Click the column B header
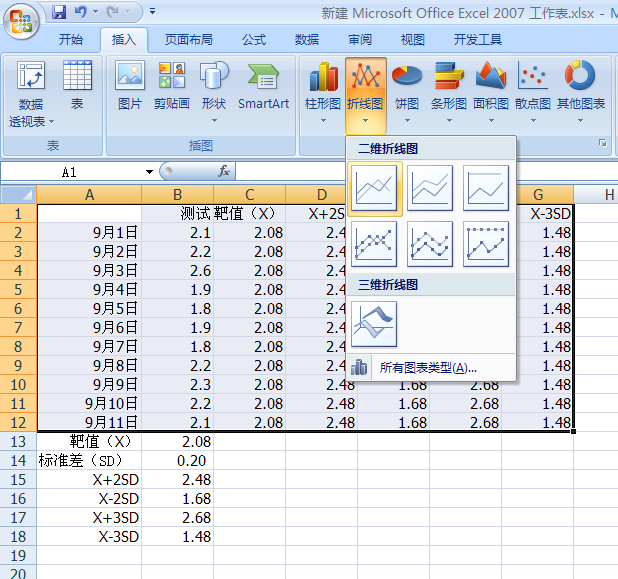This screenshot has width=618, height=579. pos(177,194)
